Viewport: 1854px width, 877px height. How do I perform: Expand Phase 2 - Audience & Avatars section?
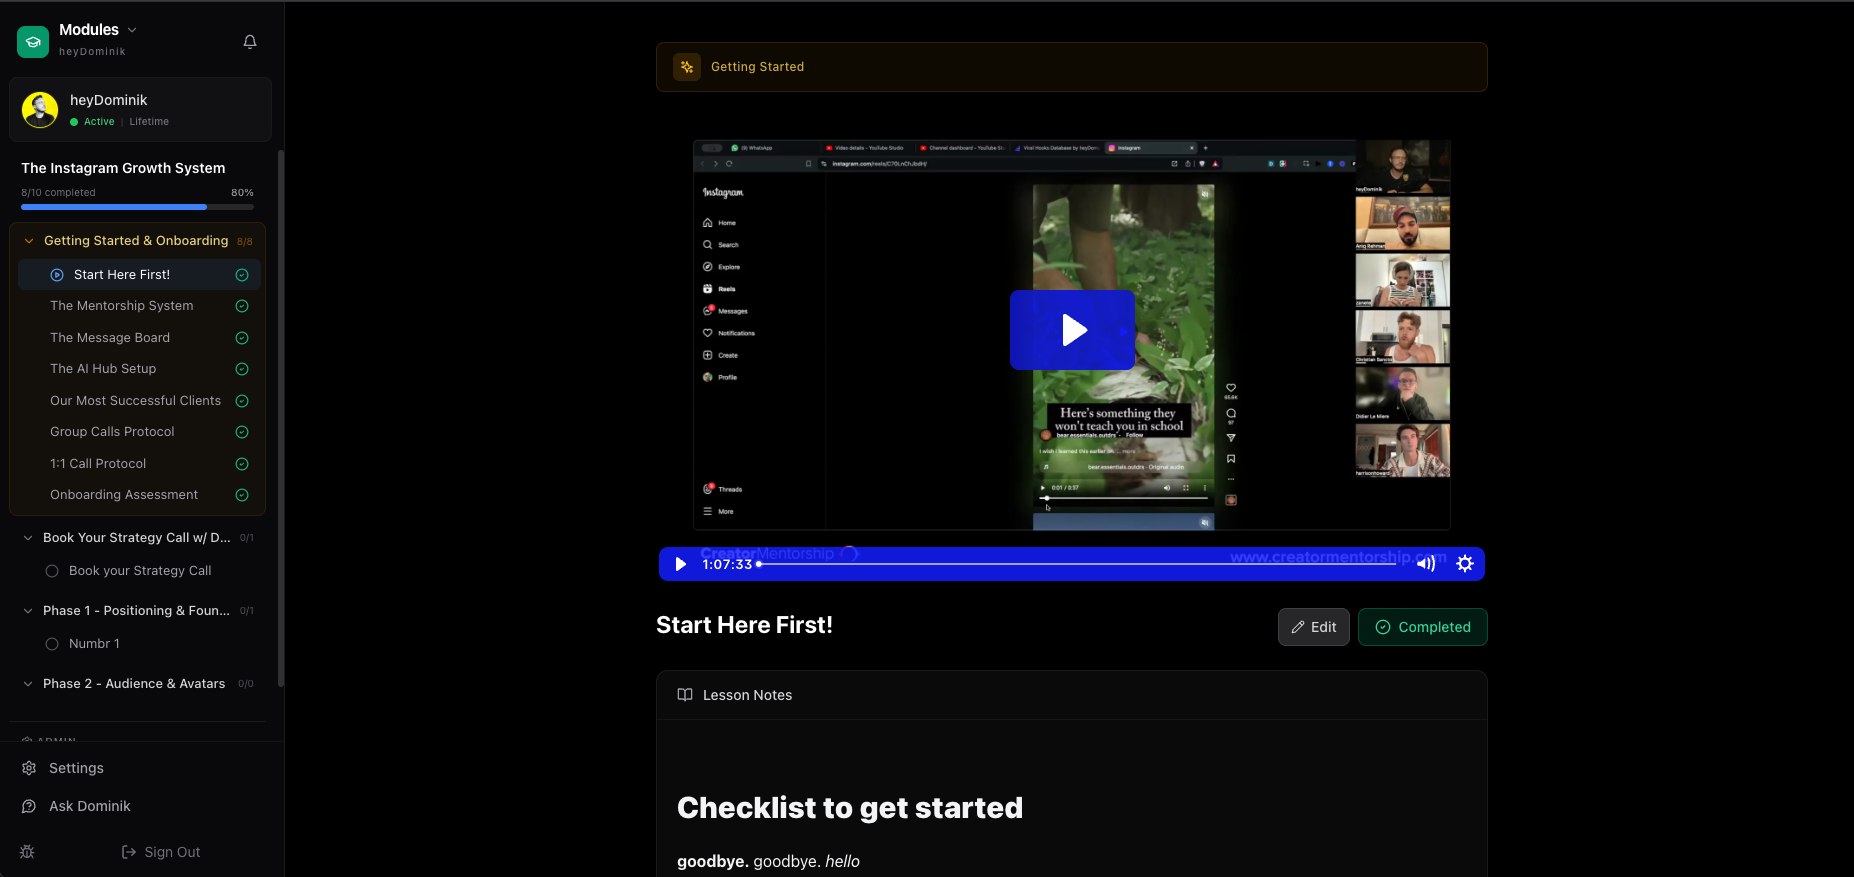click(28, 684)
